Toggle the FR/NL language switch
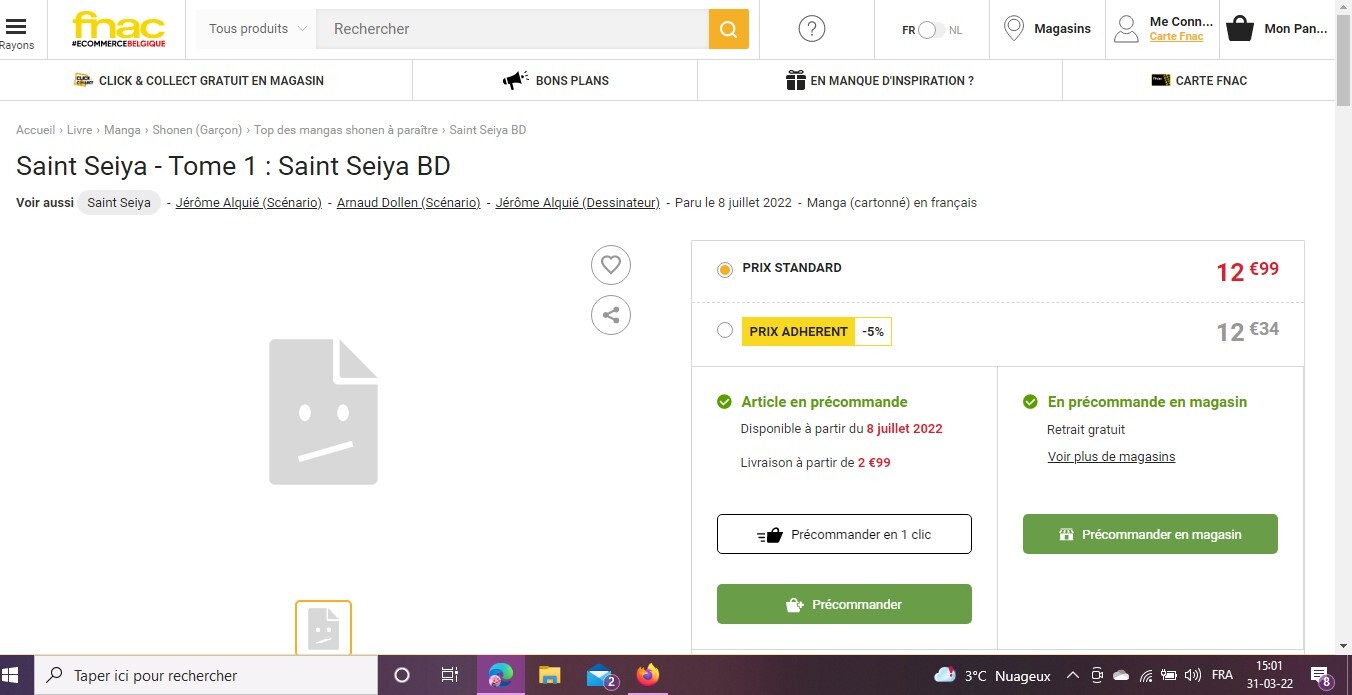Screen dimensions: 1352x695 click(931, 30)
